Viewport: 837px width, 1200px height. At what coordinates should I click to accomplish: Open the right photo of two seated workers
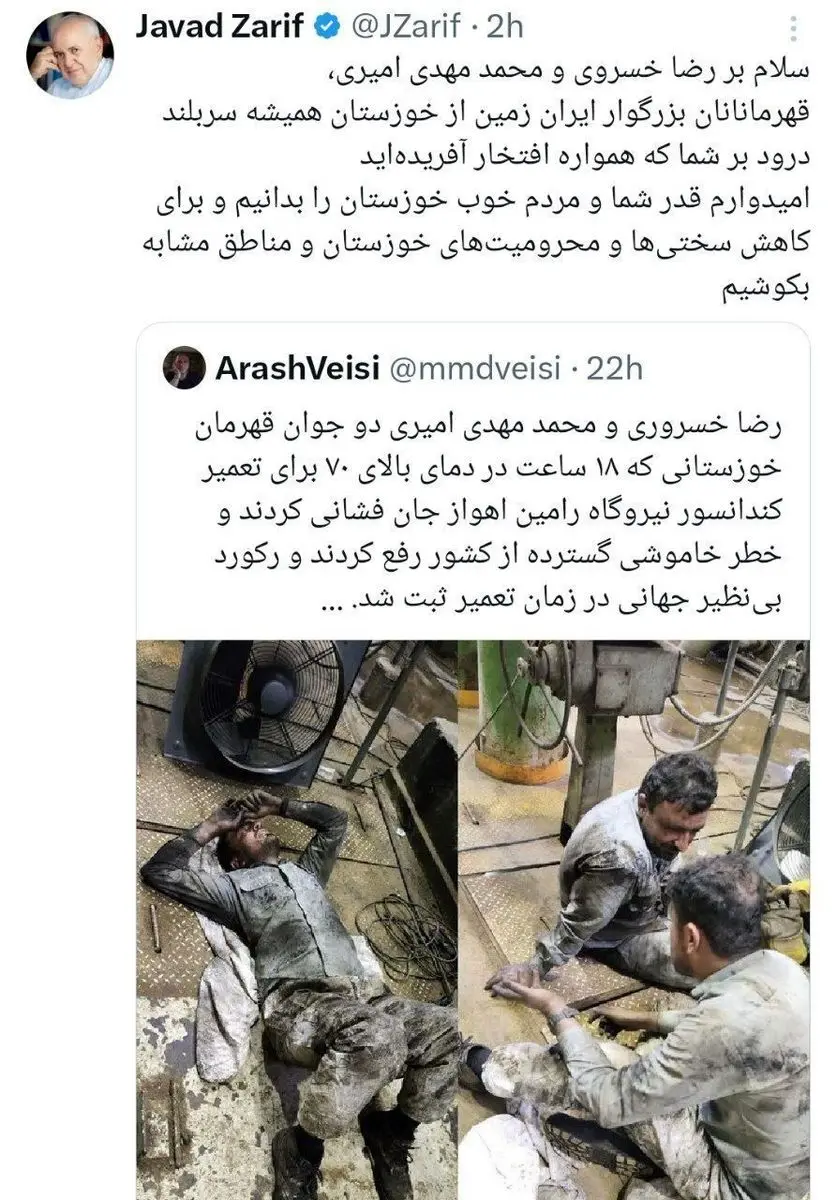[634, 920]
